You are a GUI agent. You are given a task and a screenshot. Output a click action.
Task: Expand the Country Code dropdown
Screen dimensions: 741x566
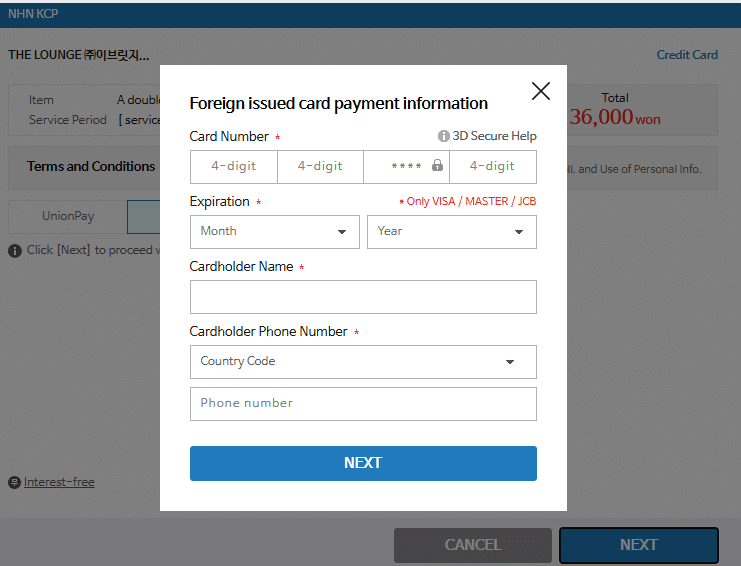pyautogui.click(x=363, y=361)
